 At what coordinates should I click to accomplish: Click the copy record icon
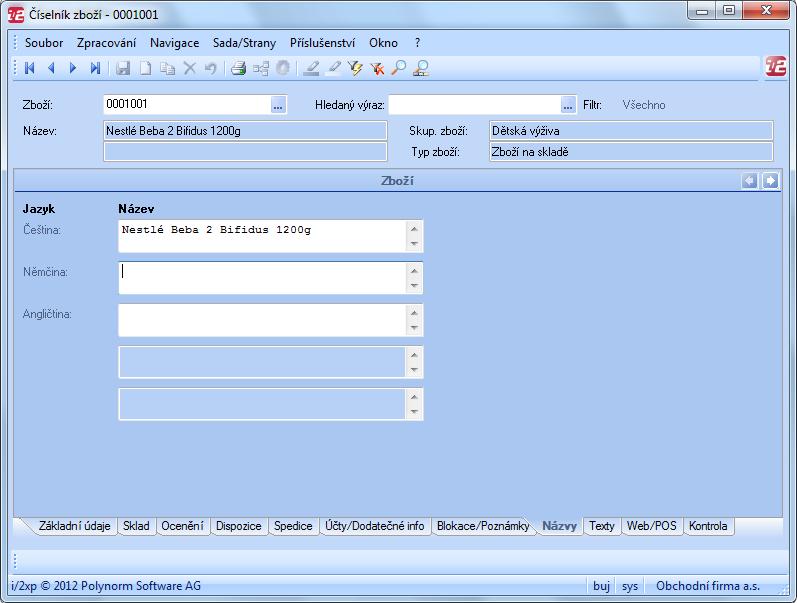167,68
